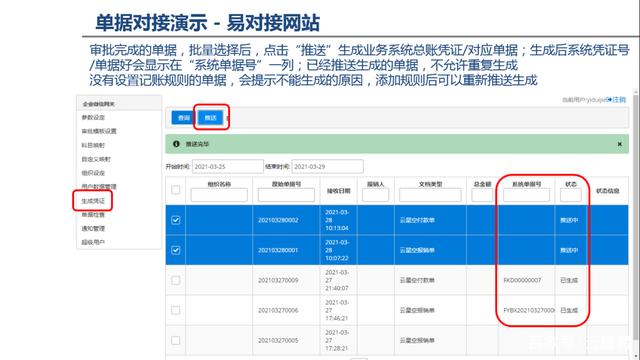Open document type link in row 202103270005

(x=417, y=340)
